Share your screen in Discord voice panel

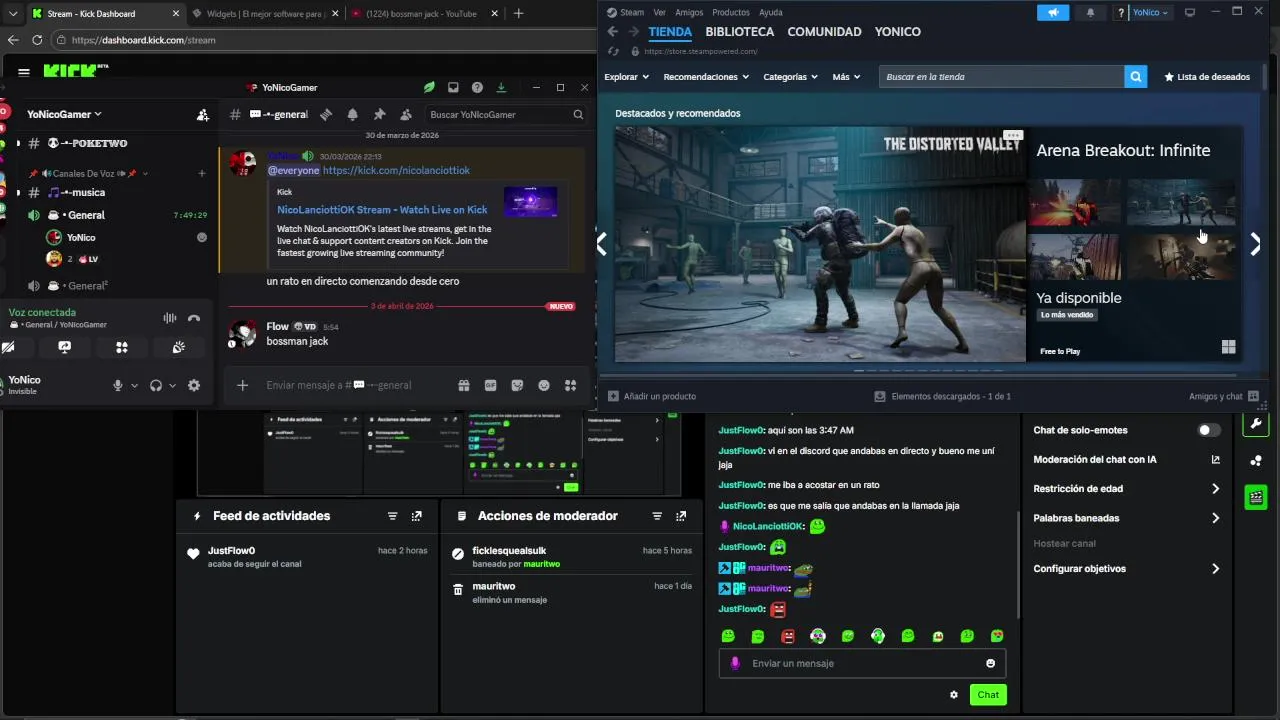coord(65,347)
